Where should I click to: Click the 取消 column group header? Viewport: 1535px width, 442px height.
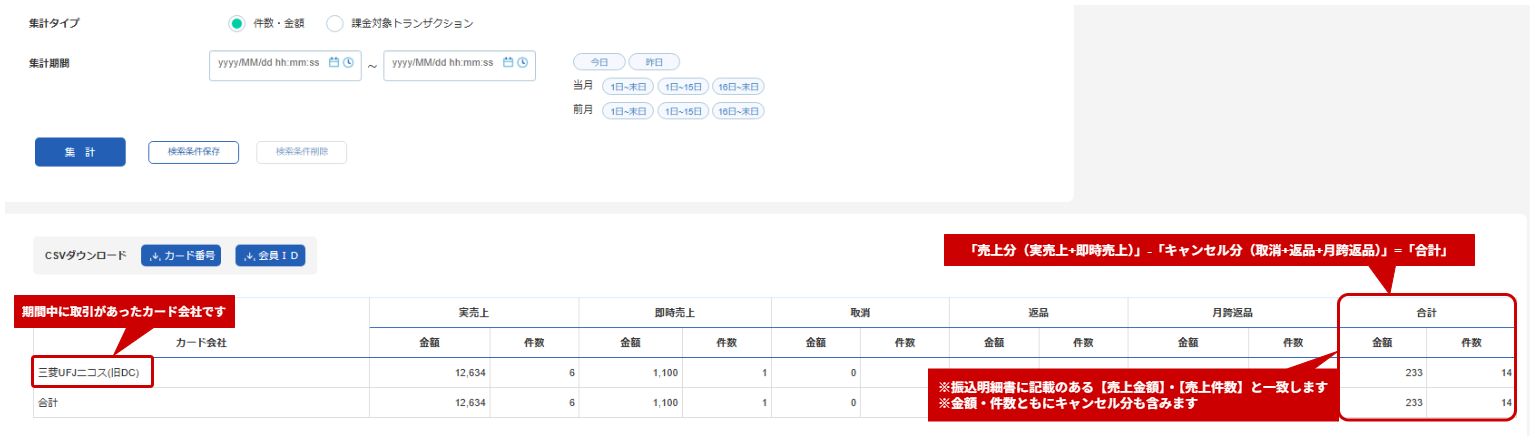click(860, 312)
